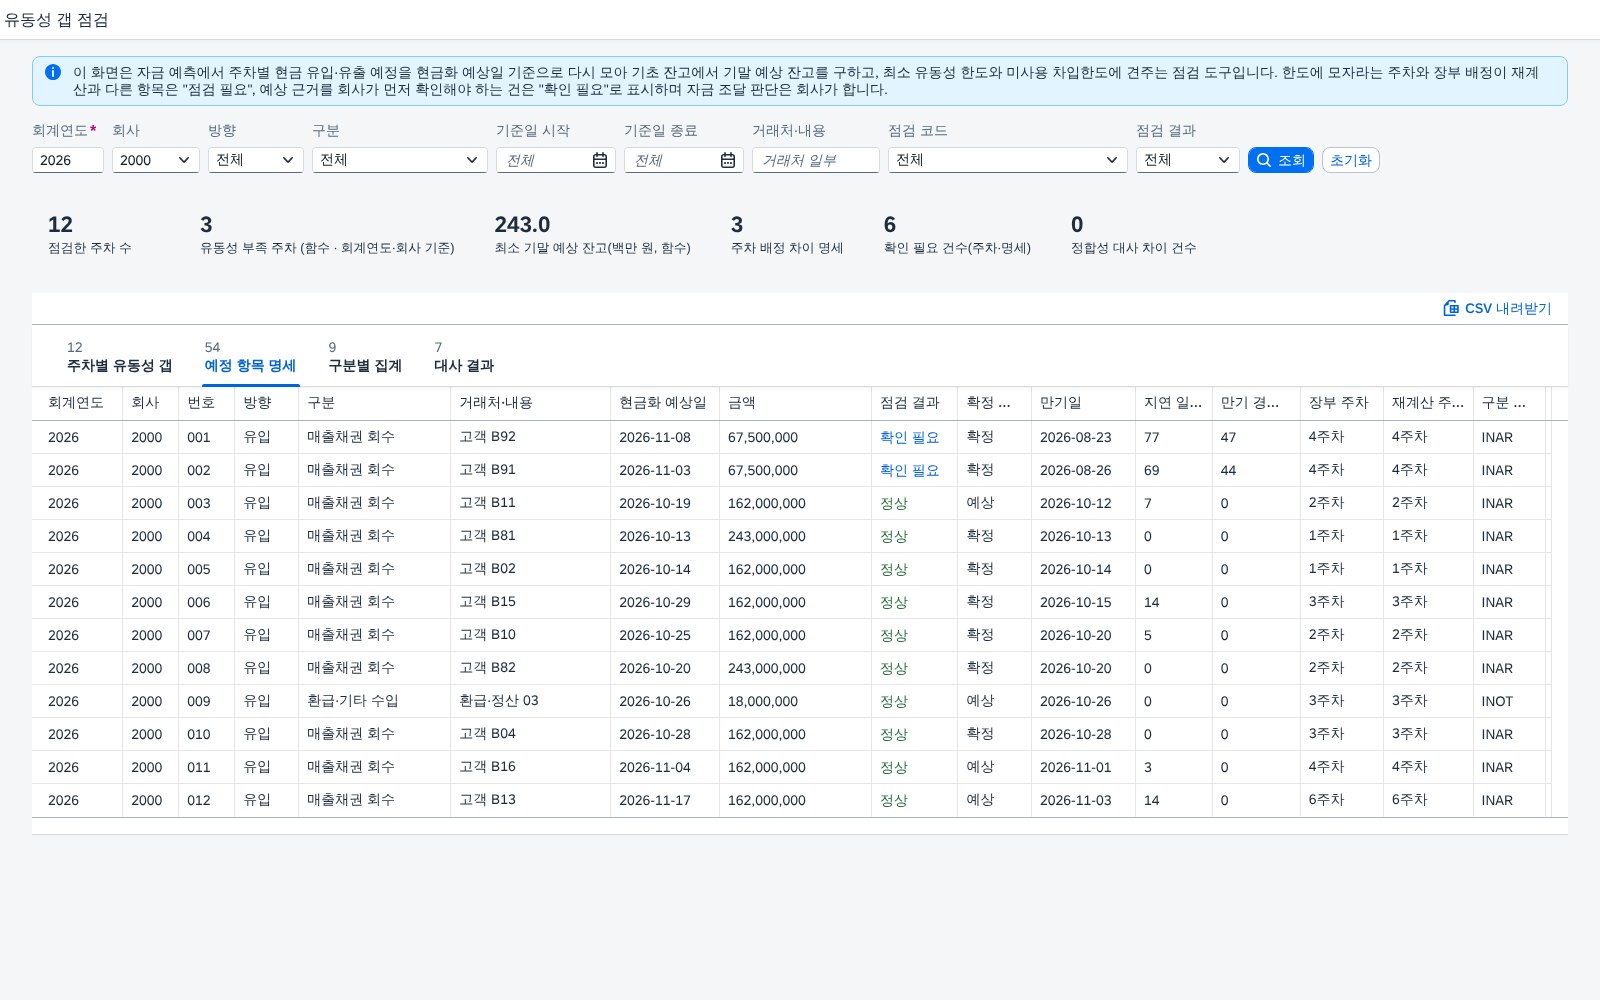Image resolution: width=1600 pixels, height=1000 pixels.
Task: Switch to the 주차별 유동성 갭 tab
Action: (x=119, y=358)
